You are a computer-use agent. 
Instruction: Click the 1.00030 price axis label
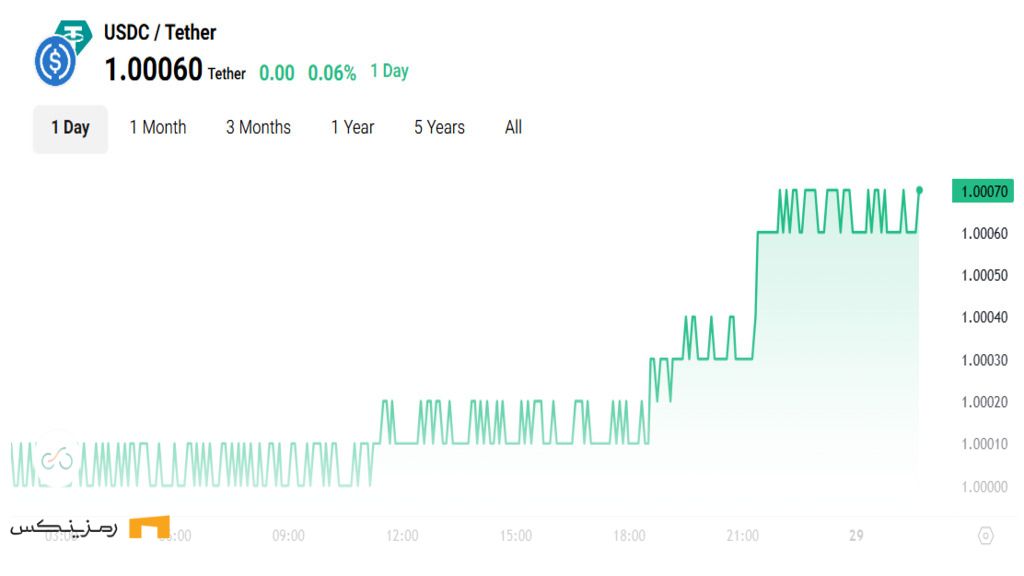click(984, 360)
